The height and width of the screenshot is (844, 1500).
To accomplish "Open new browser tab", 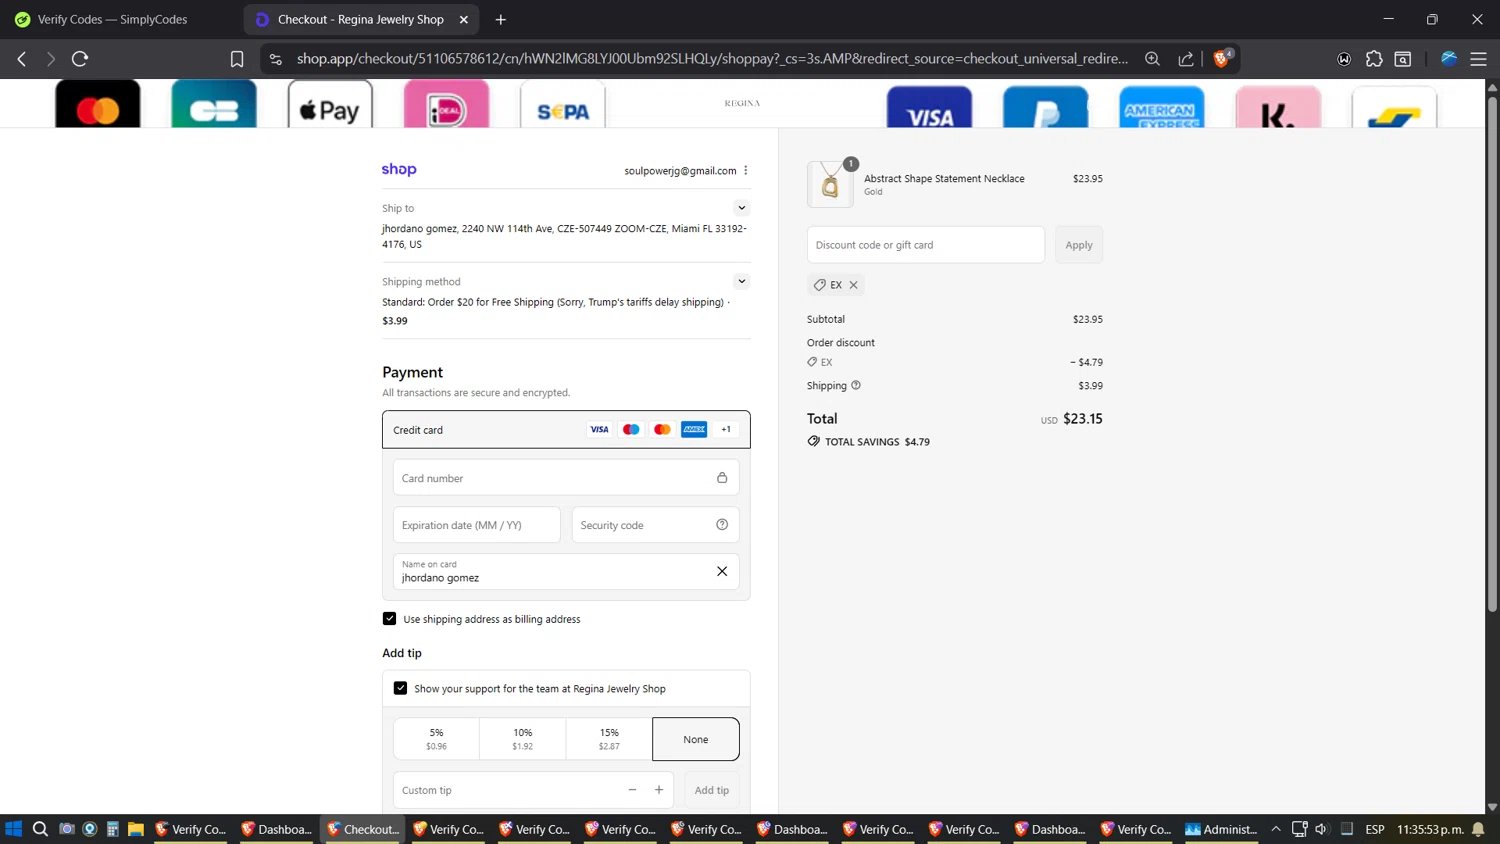I will (x=501, y=19).
